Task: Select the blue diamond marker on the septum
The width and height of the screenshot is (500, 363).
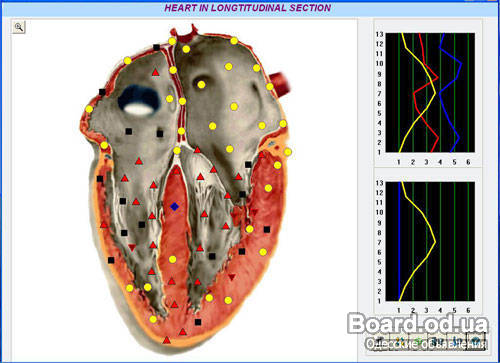Action: click(174, 207)
